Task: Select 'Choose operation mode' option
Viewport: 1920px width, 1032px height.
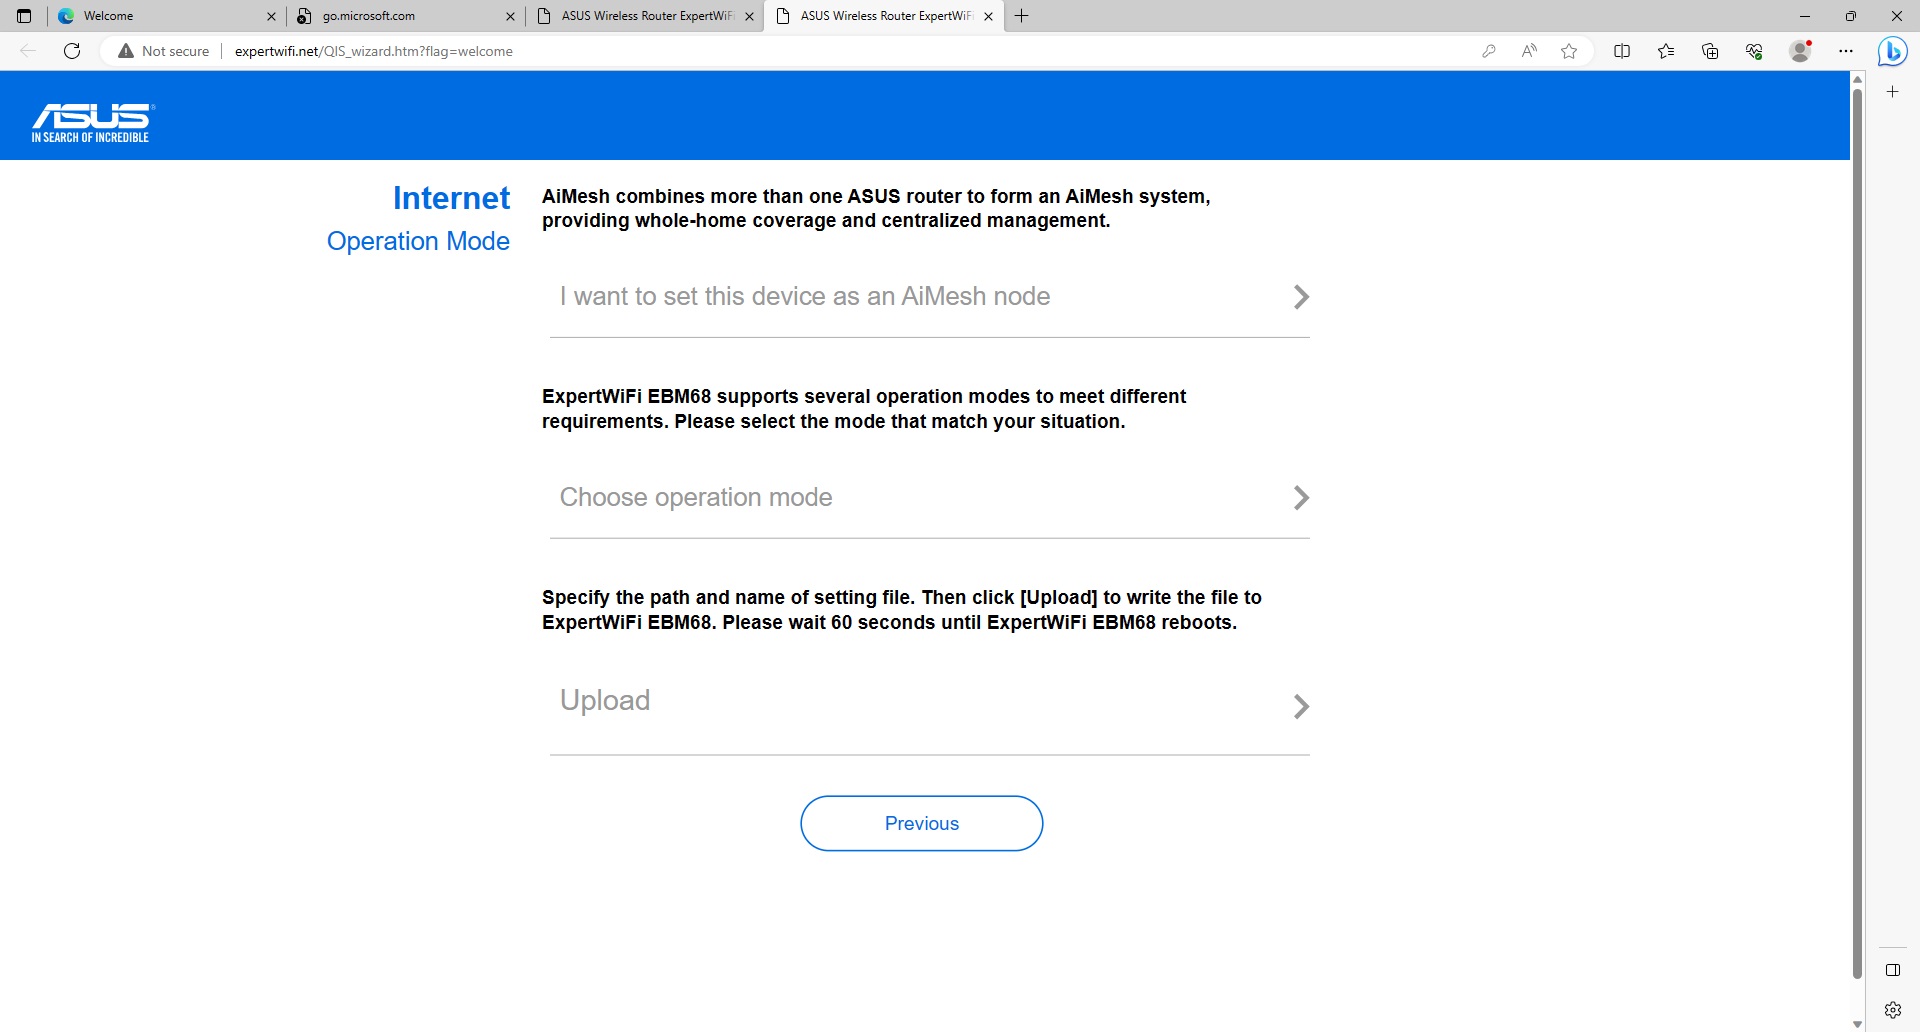Action: (930, 498)
